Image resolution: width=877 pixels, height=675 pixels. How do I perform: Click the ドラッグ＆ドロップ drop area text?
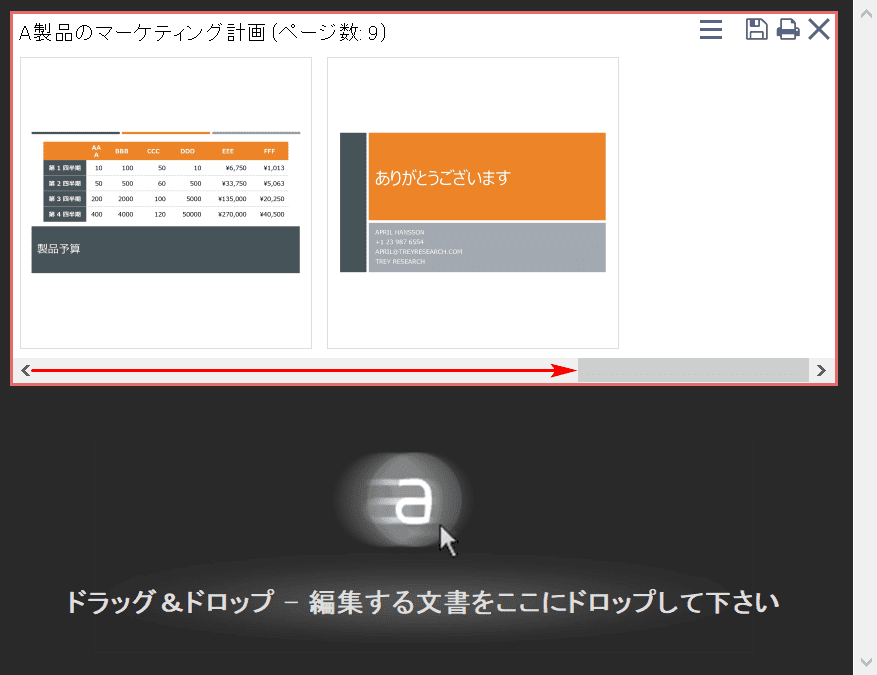[x=423, y=602]
